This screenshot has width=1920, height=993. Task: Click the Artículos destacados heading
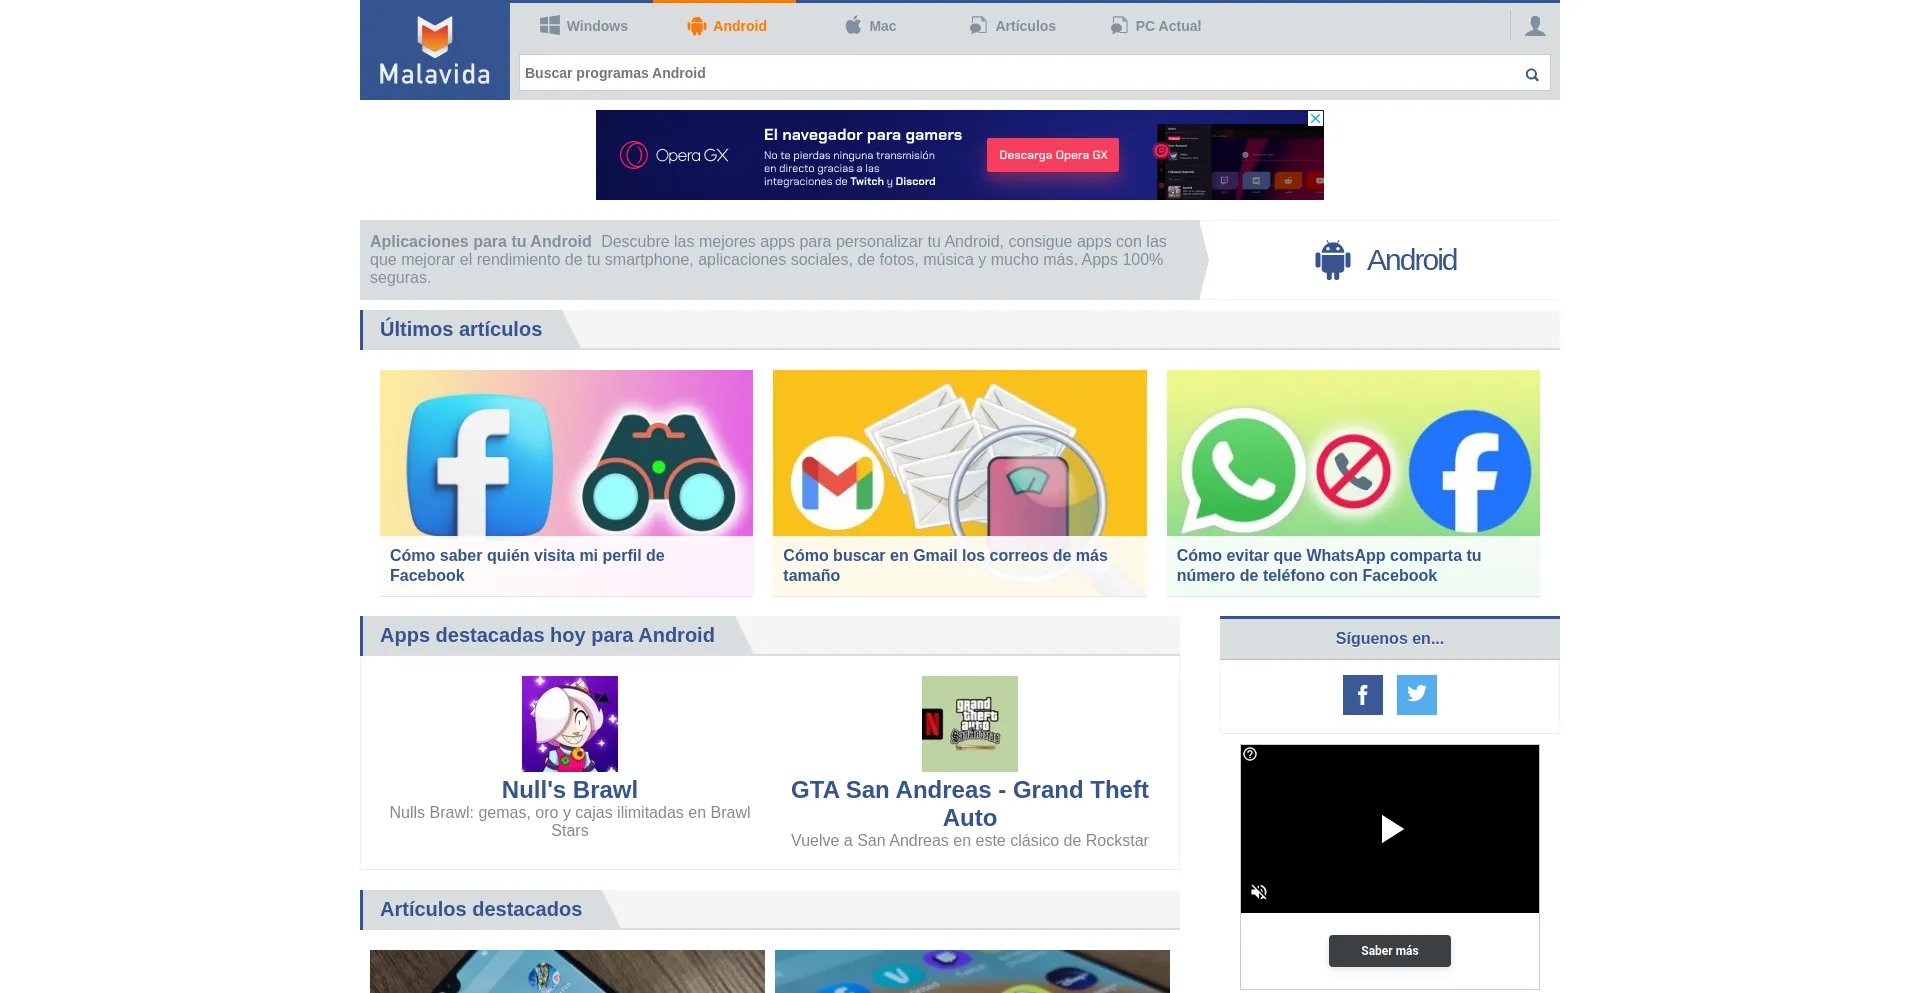481,909
